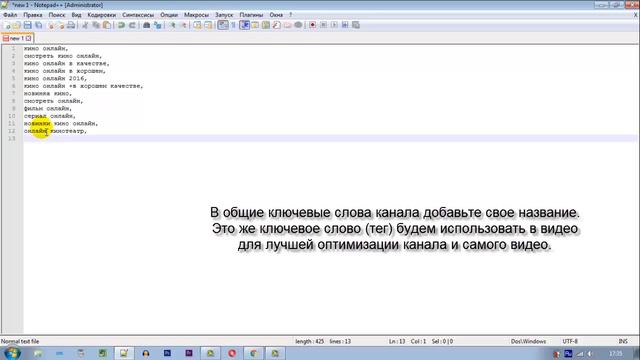Open the Вид menu
The width and height of the screenshot is (640, 360).
[76, 15]
